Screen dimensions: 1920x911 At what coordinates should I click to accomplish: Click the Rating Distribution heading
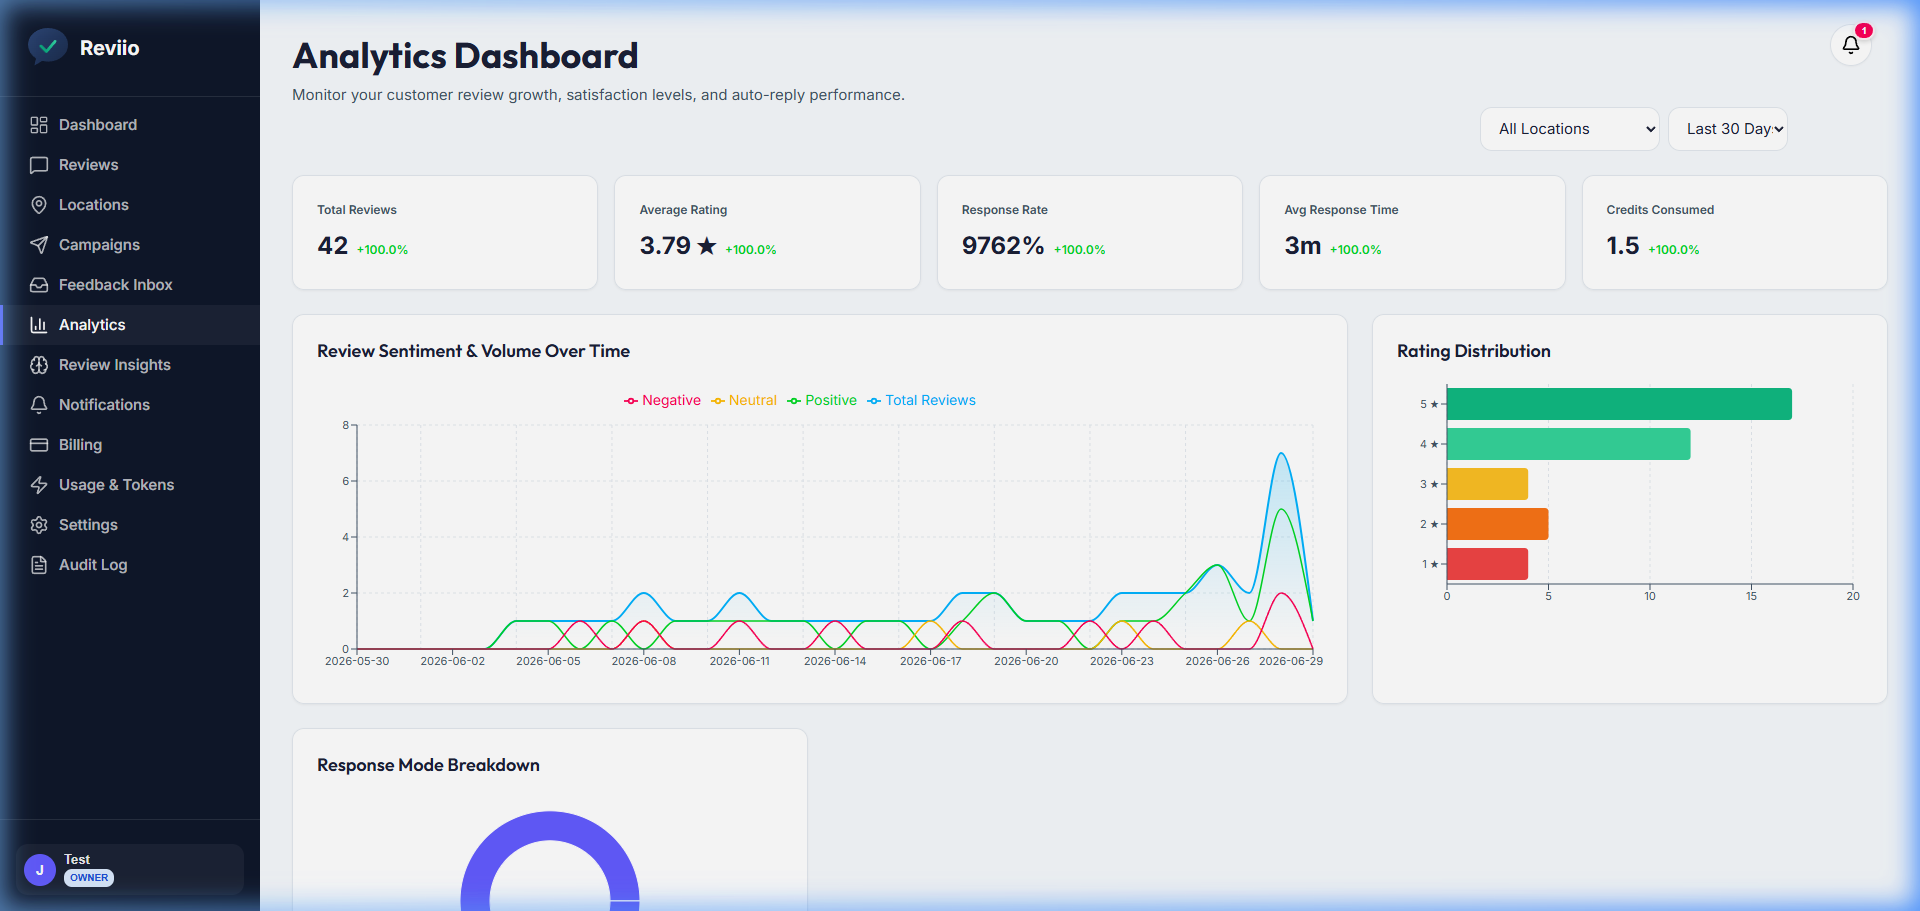click(x=1474, y=351)
